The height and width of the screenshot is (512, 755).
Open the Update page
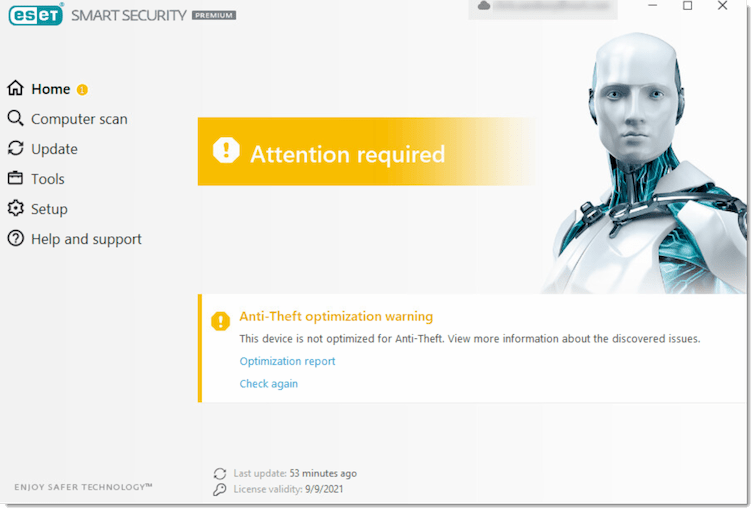(x=54, y=149)
